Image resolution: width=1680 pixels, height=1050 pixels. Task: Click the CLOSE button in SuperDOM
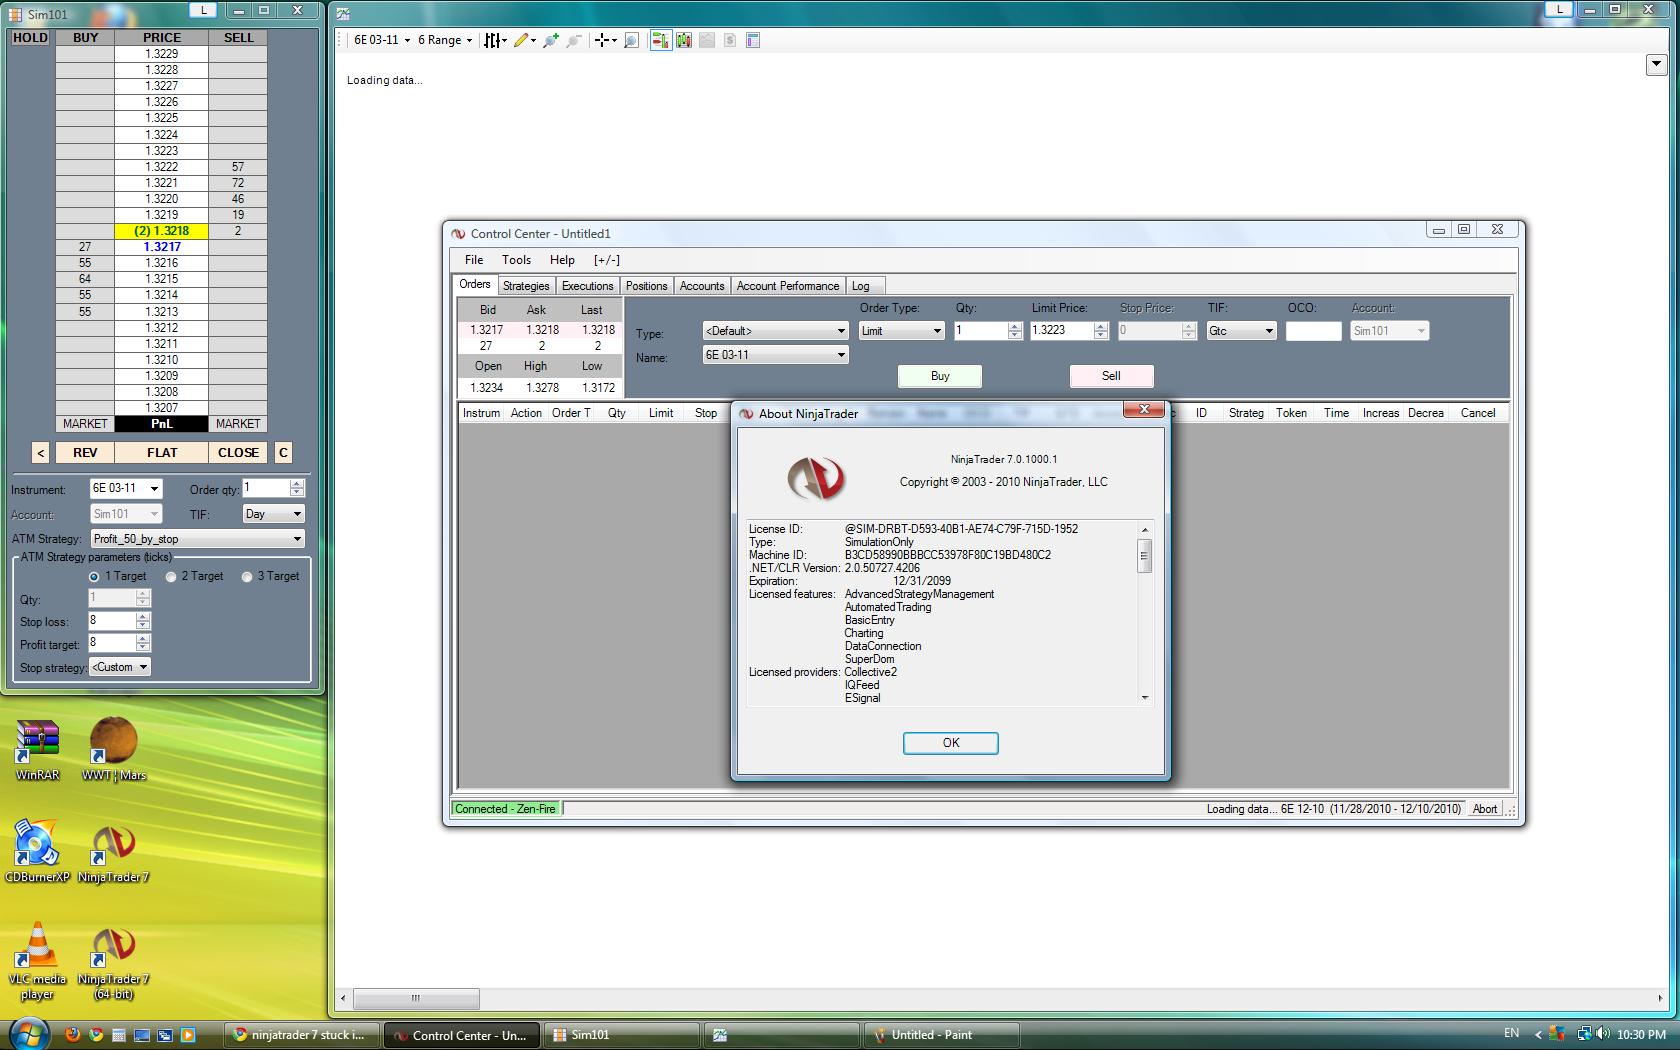click(238, 453)
